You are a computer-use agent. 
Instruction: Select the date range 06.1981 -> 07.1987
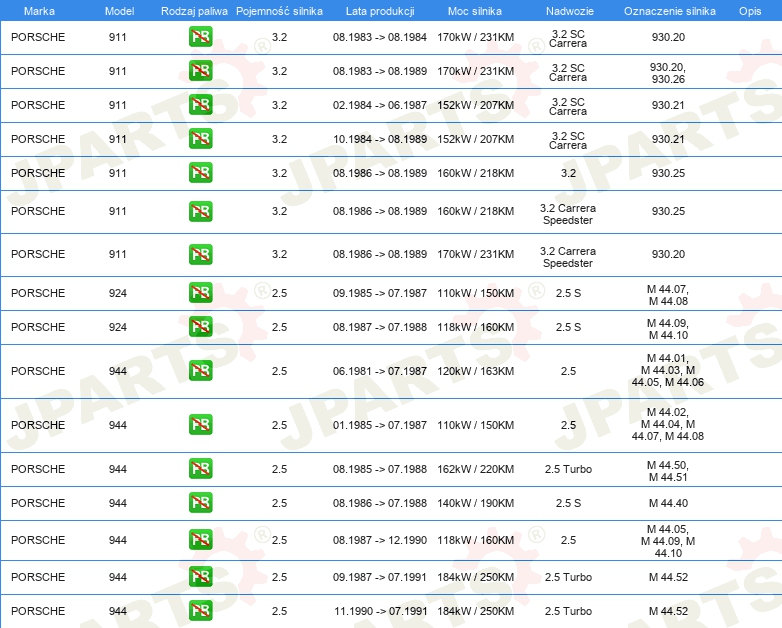click(x=380, y=371)
